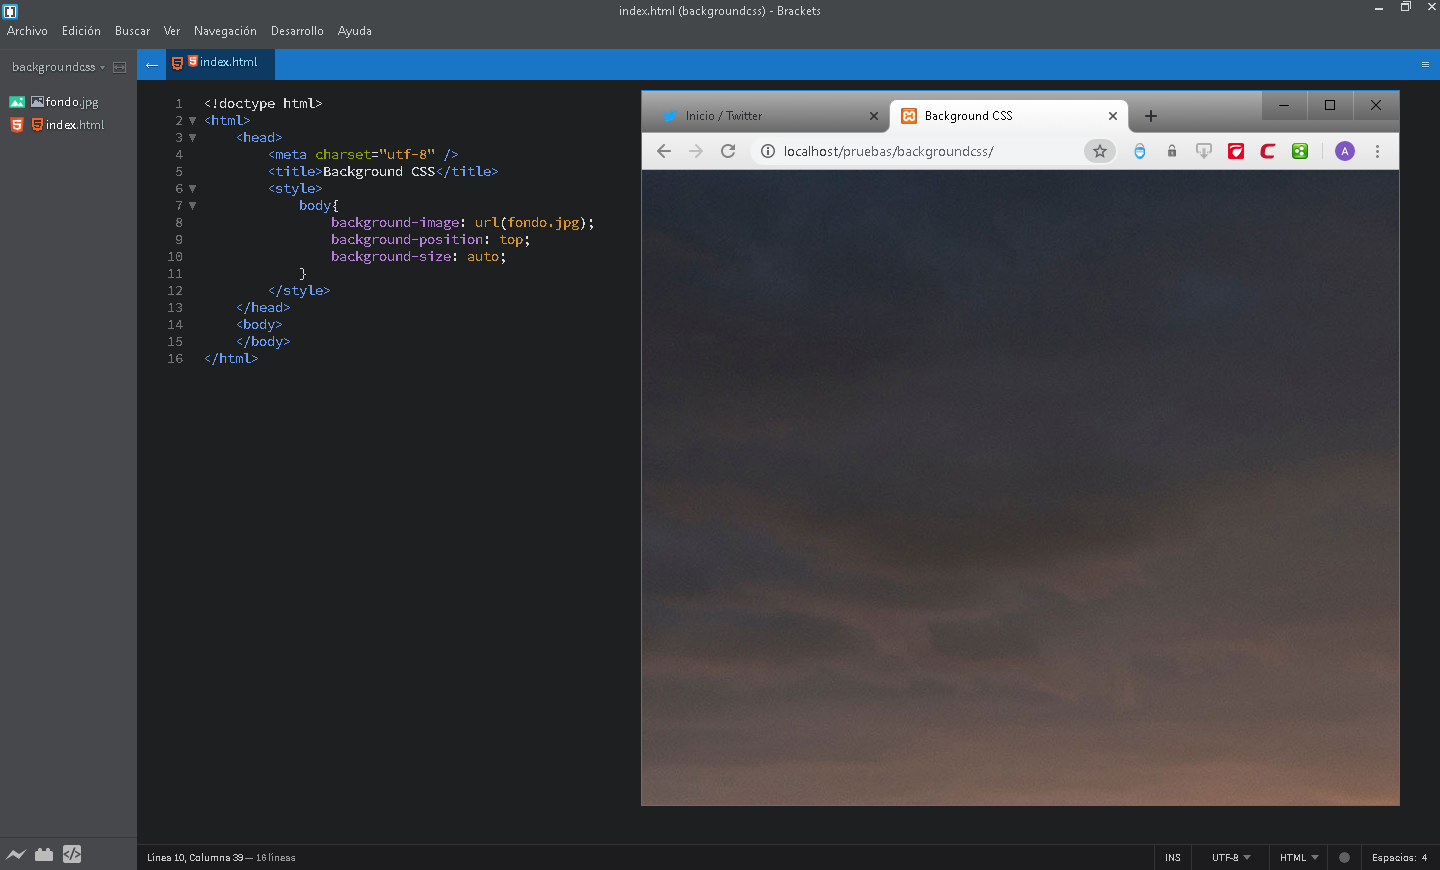Click the split-view icon beside backgroundcss

(120, 66)
